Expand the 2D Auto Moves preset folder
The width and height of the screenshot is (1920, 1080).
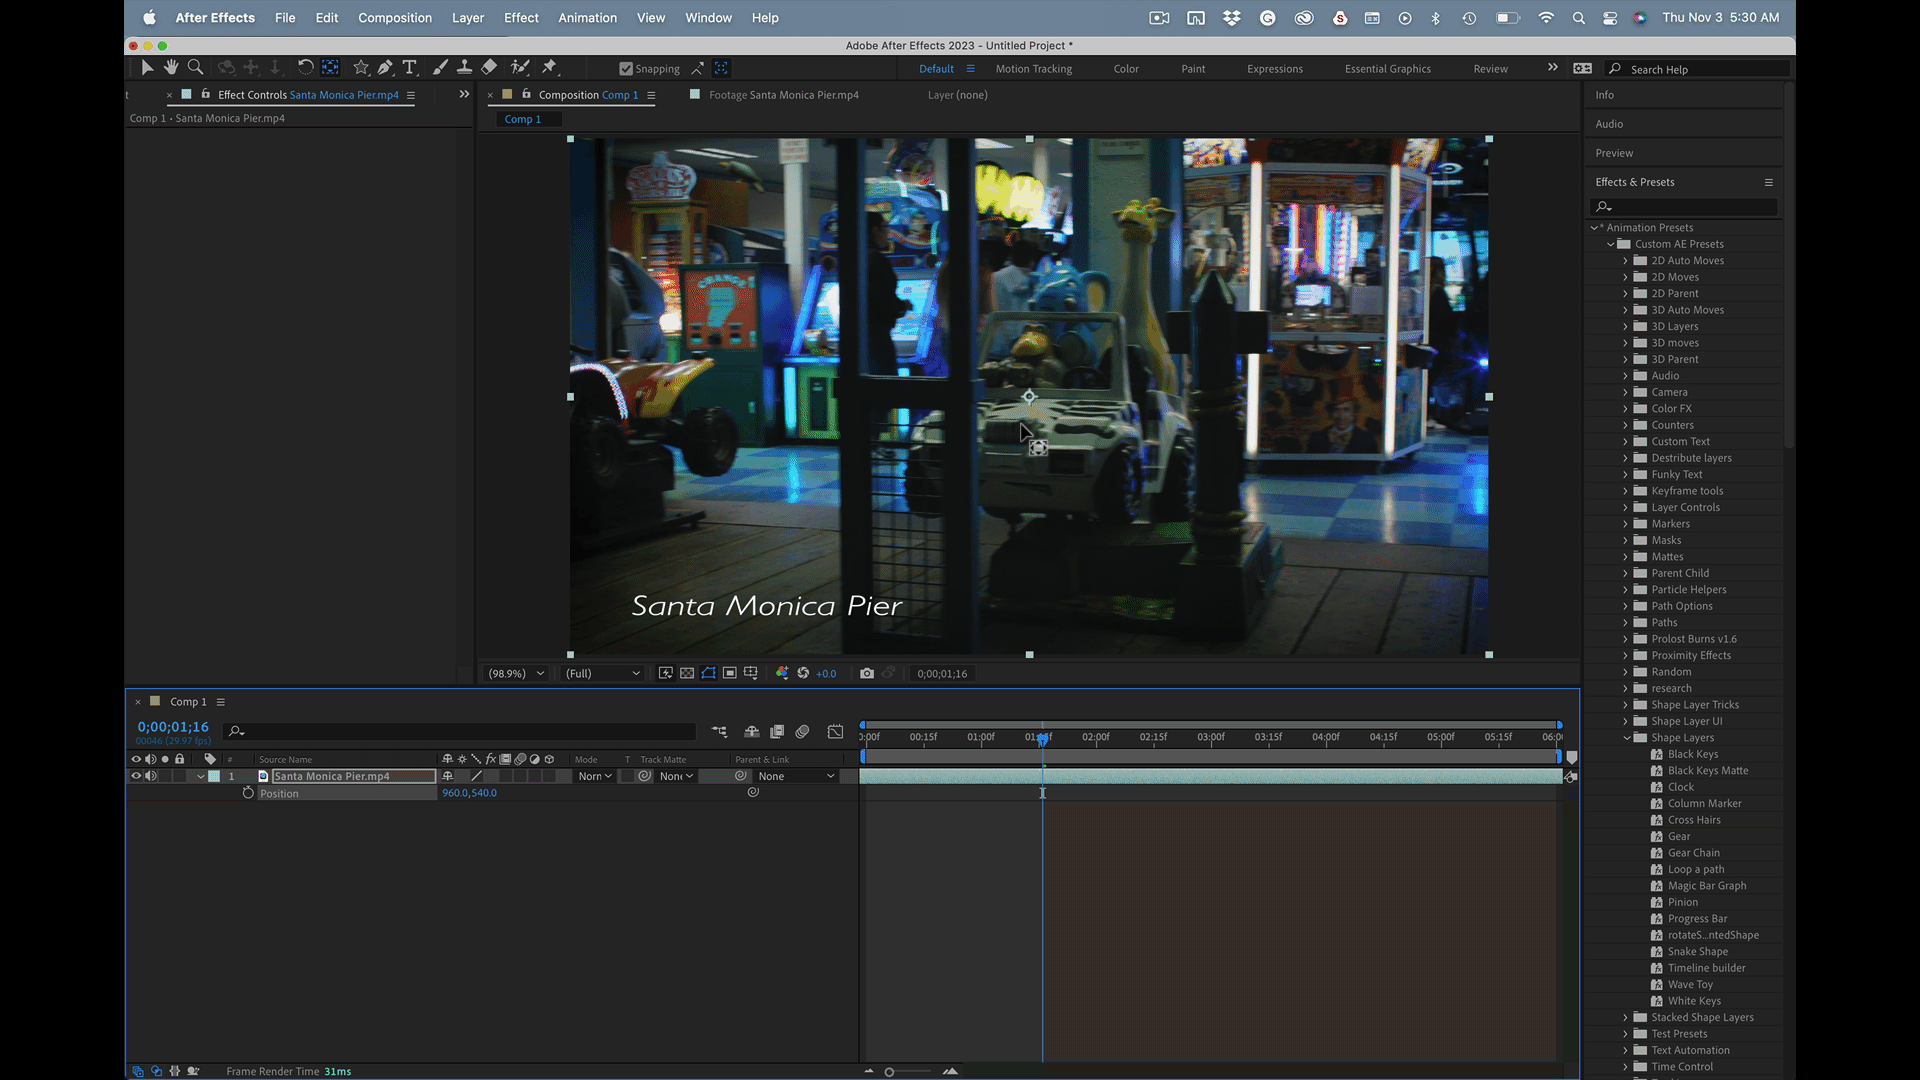click(x=1625, y=261)
